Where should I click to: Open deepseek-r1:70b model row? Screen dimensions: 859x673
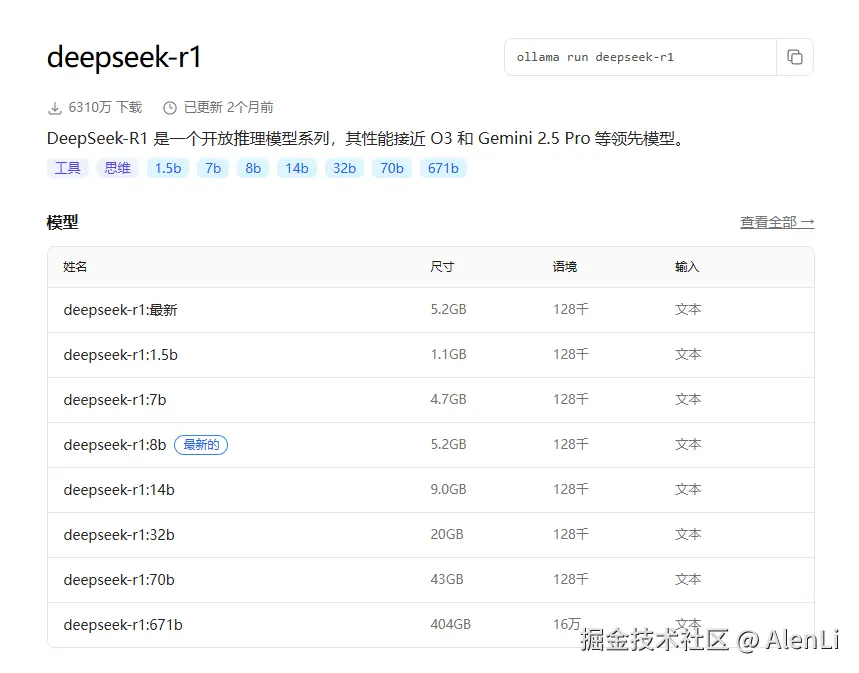(431, 579)
